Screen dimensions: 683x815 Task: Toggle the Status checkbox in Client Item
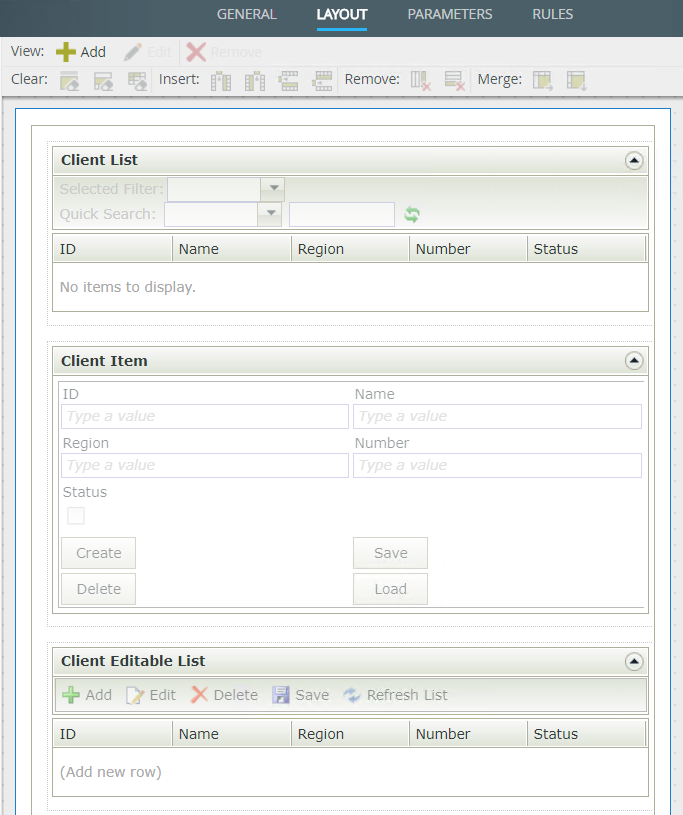[x=76, y=516]
